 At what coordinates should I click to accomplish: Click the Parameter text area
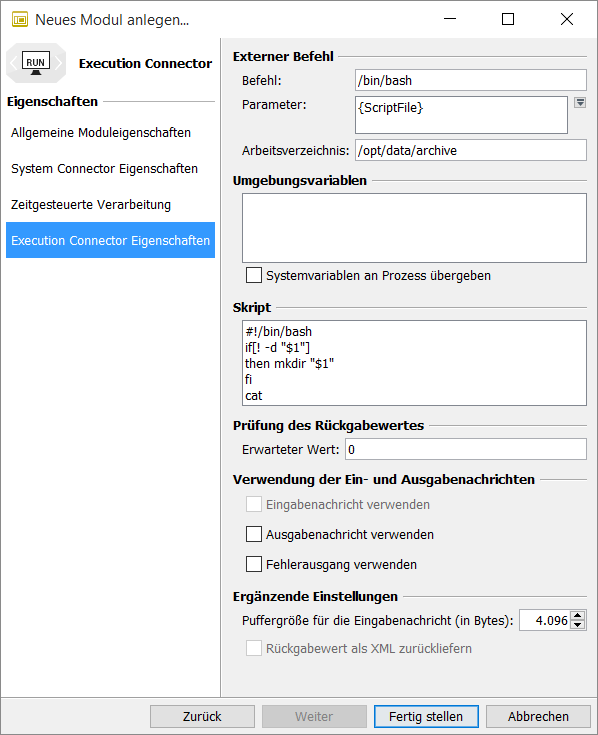[461, 115]
